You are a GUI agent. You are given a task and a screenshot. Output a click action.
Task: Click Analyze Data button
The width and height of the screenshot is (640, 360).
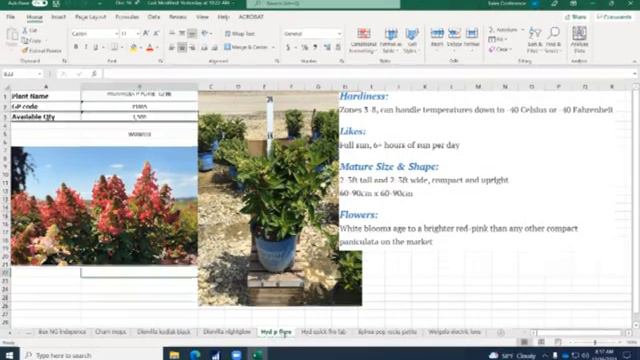pos(580,40)
